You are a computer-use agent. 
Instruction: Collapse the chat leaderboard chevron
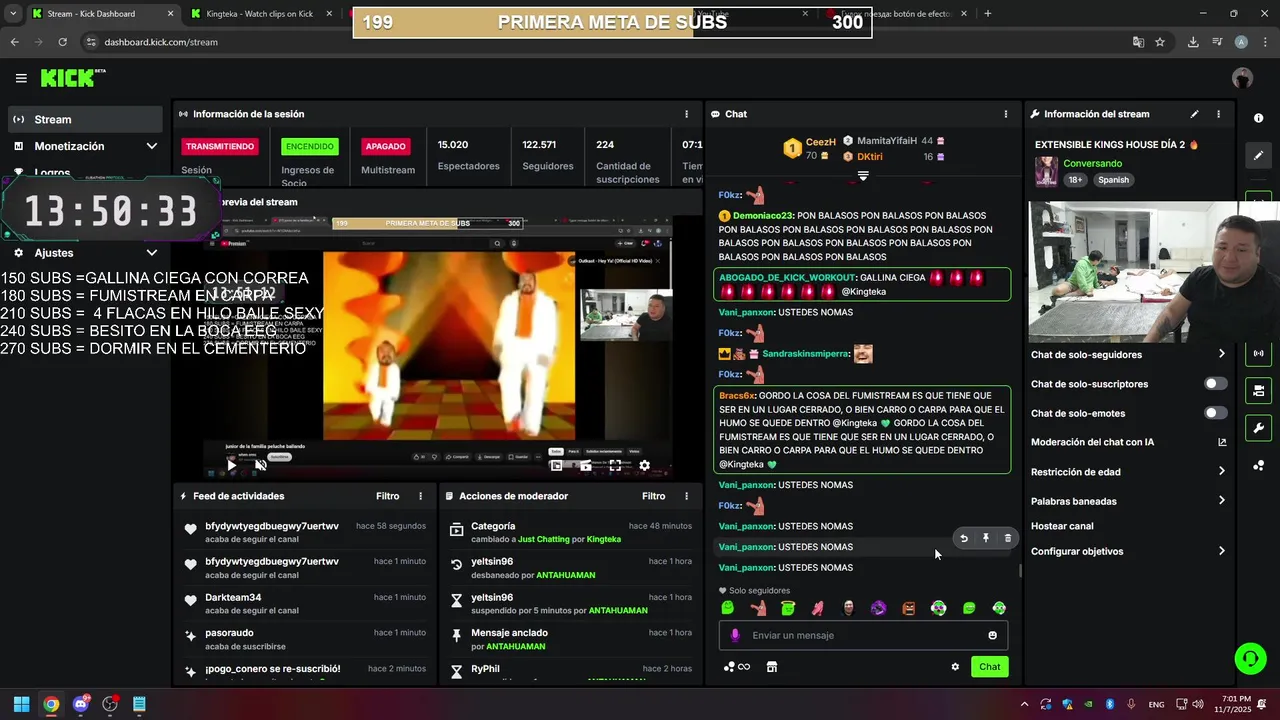(863, 176)
